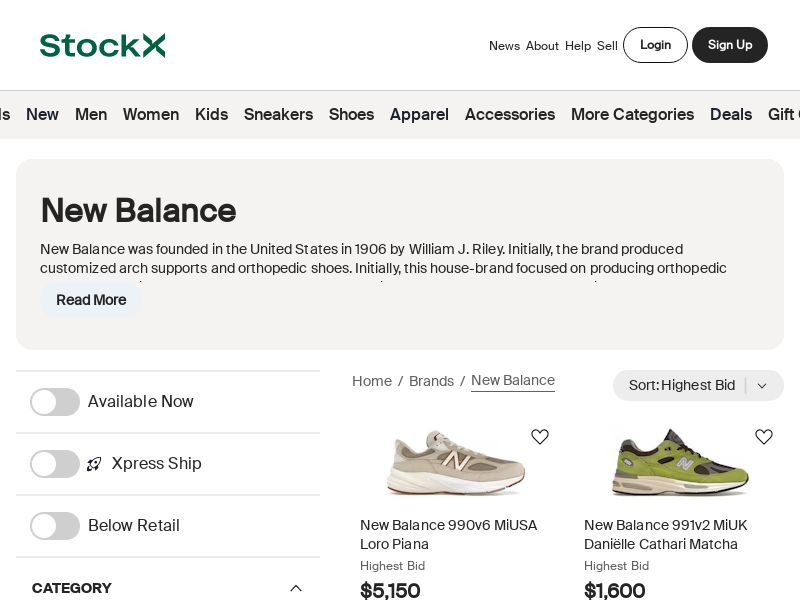Select the Apparel navigation item
This screenshot has height=600, width=800.
pos(419,114)
